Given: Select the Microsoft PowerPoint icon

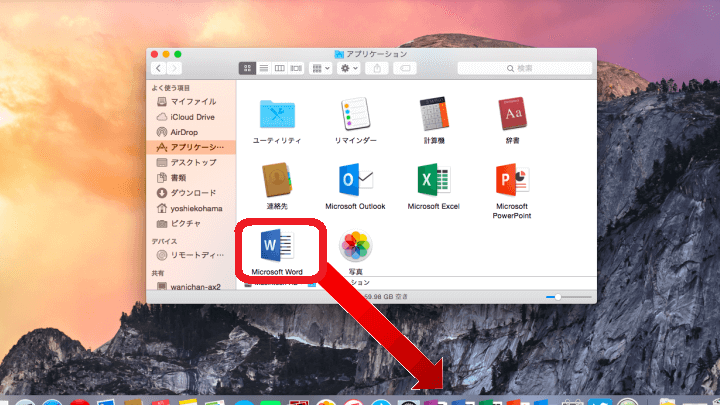Looking at the screenshot, I should pyautogui.click(x=512, y=180).
